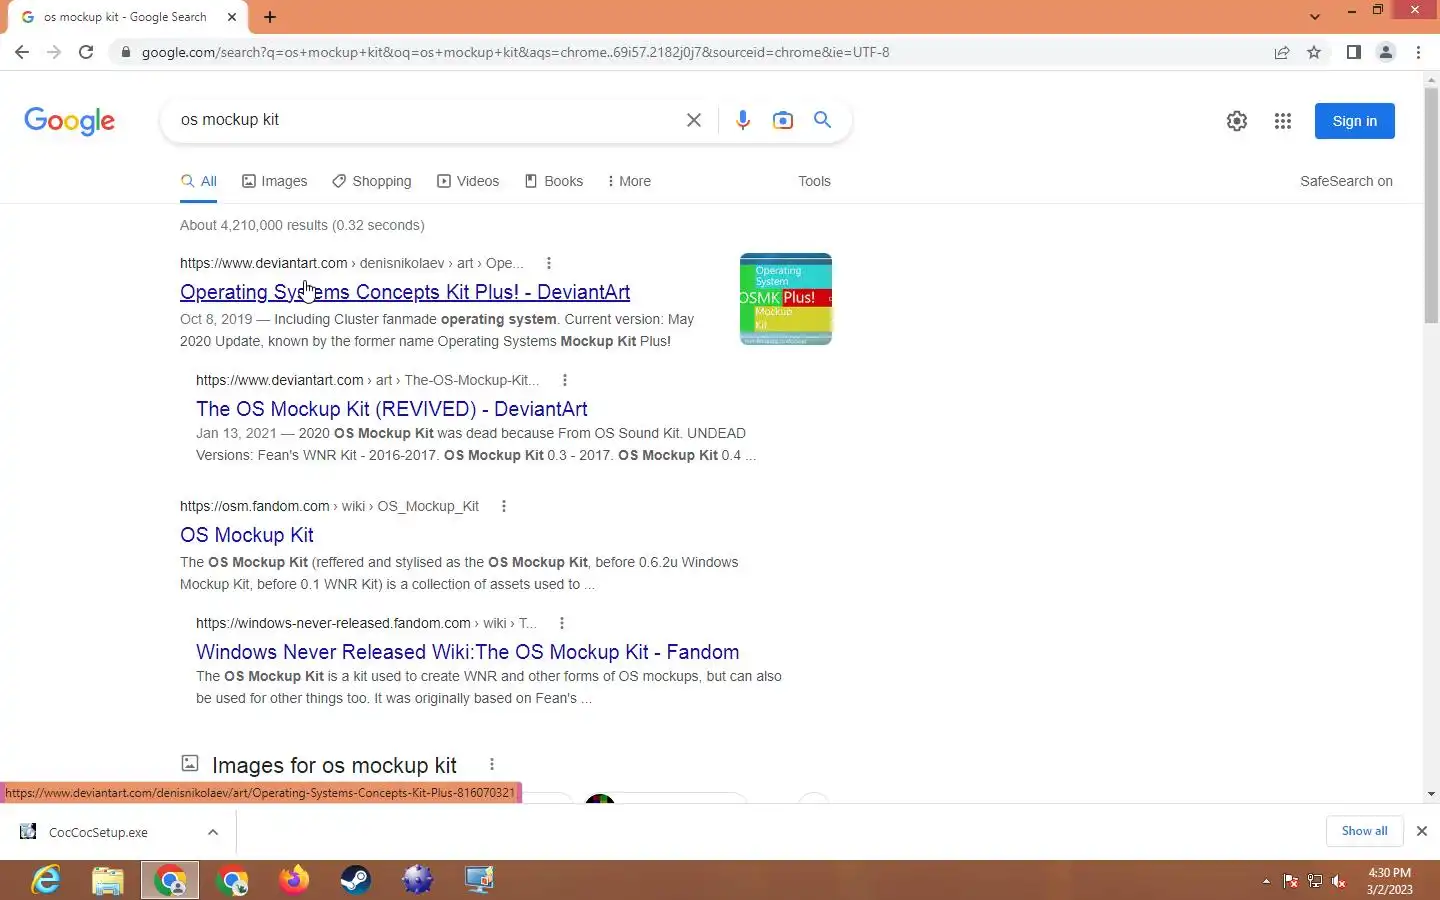Screen dimensions: 1440x900
Task: Click the scrollbar down arrow
Action: 1431,794
